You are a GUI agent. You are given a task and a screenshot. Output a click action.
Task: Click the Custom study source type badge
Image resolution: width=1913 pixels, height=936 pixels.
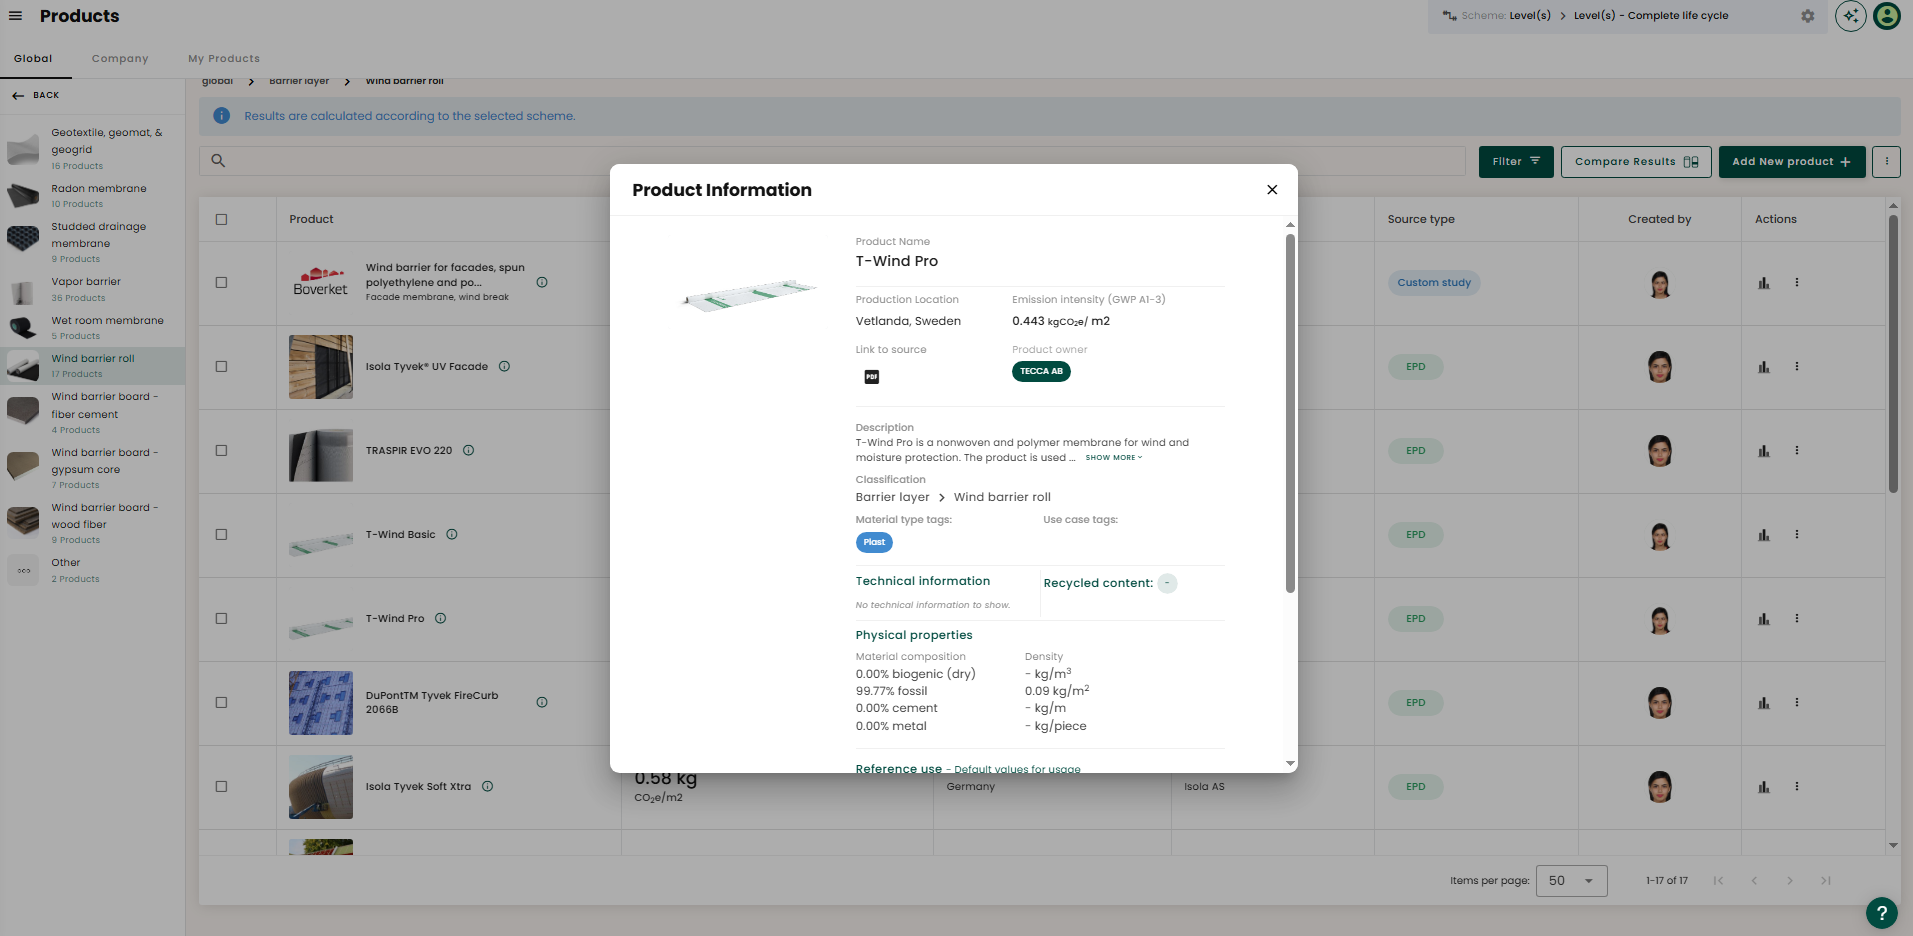click(x=1434, y=283)
